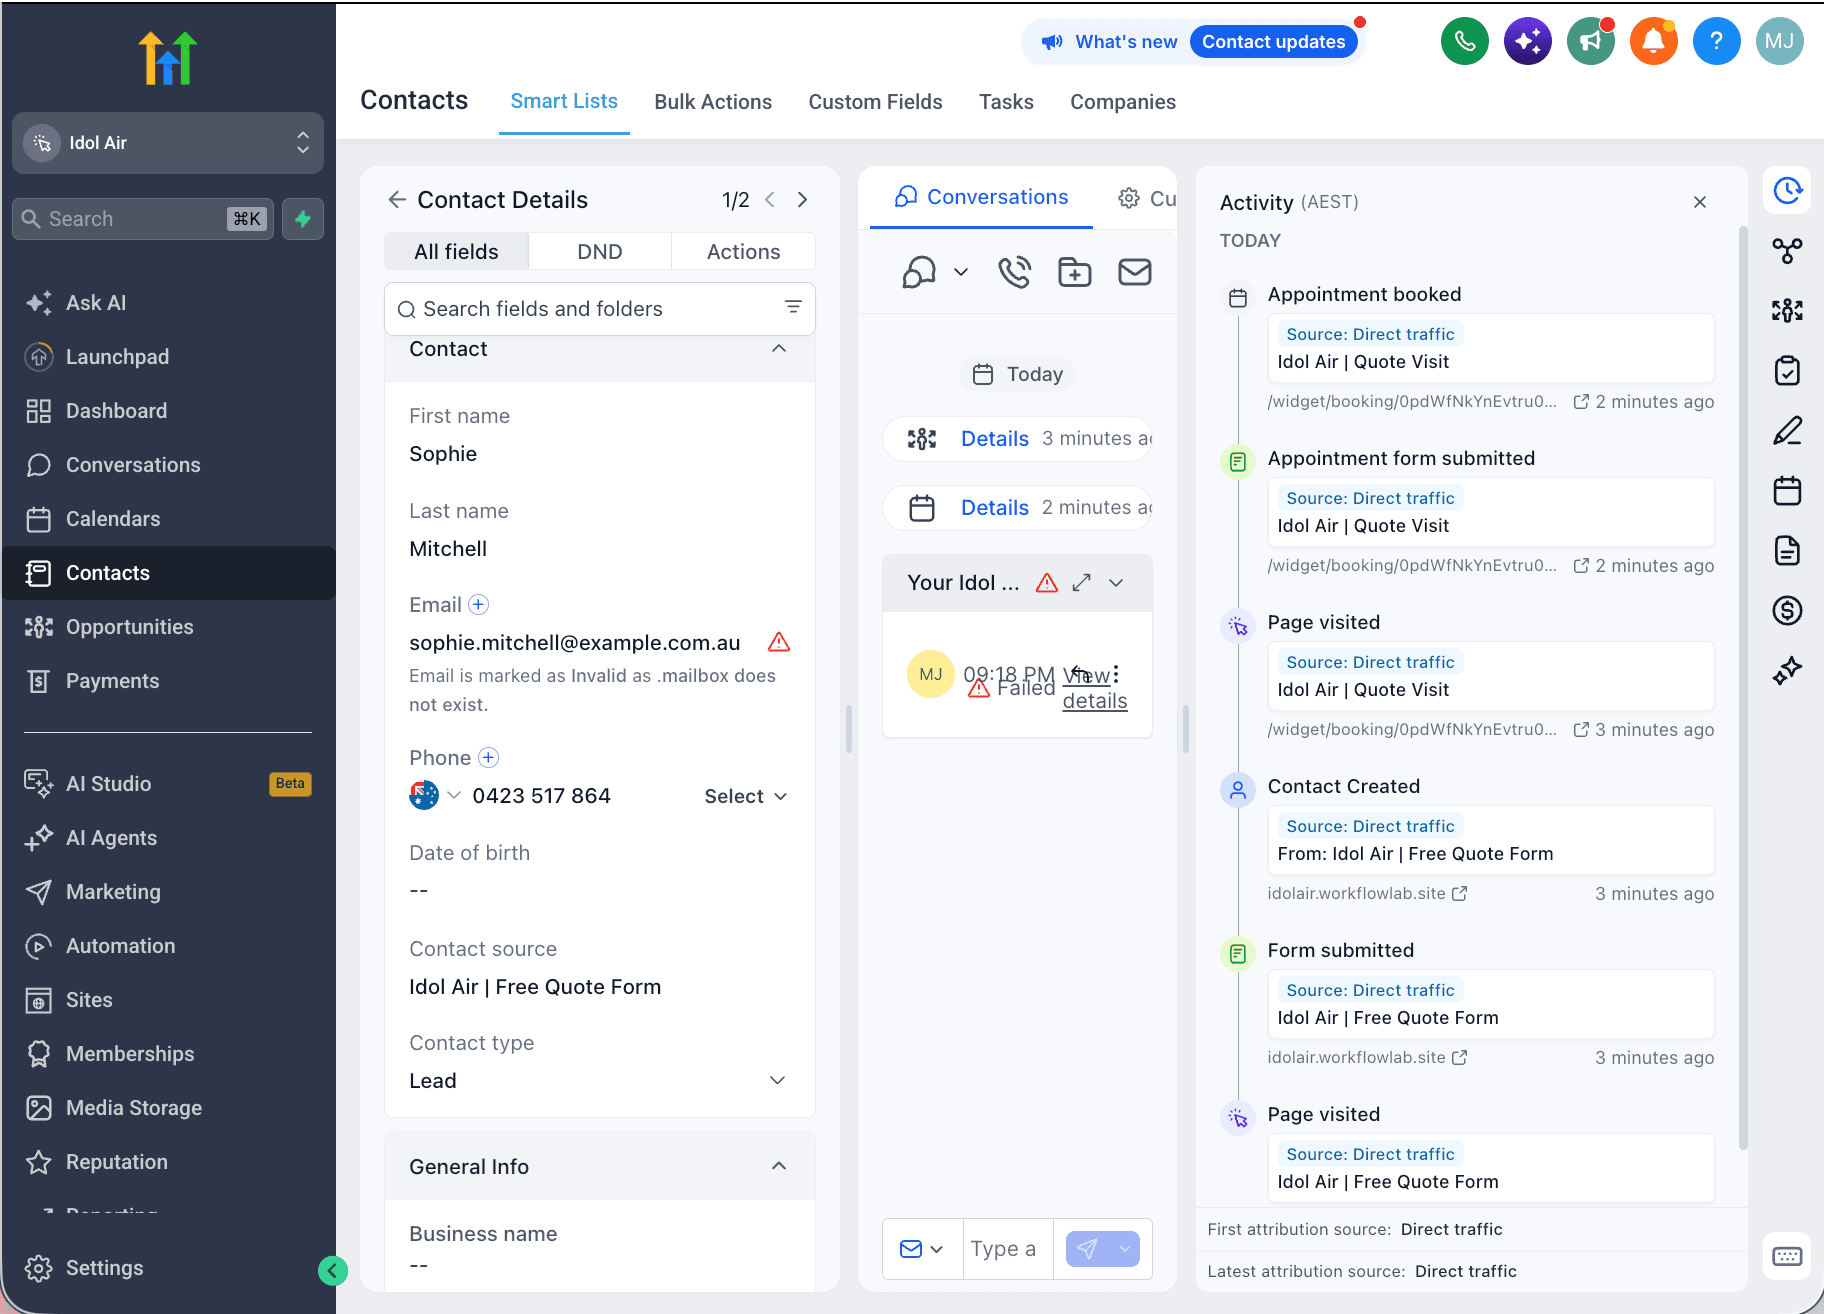Open the tasks clipboard-check icon in right rail
The height and width of the screenshot is (1314, 1824).
tap(1787, 370)
